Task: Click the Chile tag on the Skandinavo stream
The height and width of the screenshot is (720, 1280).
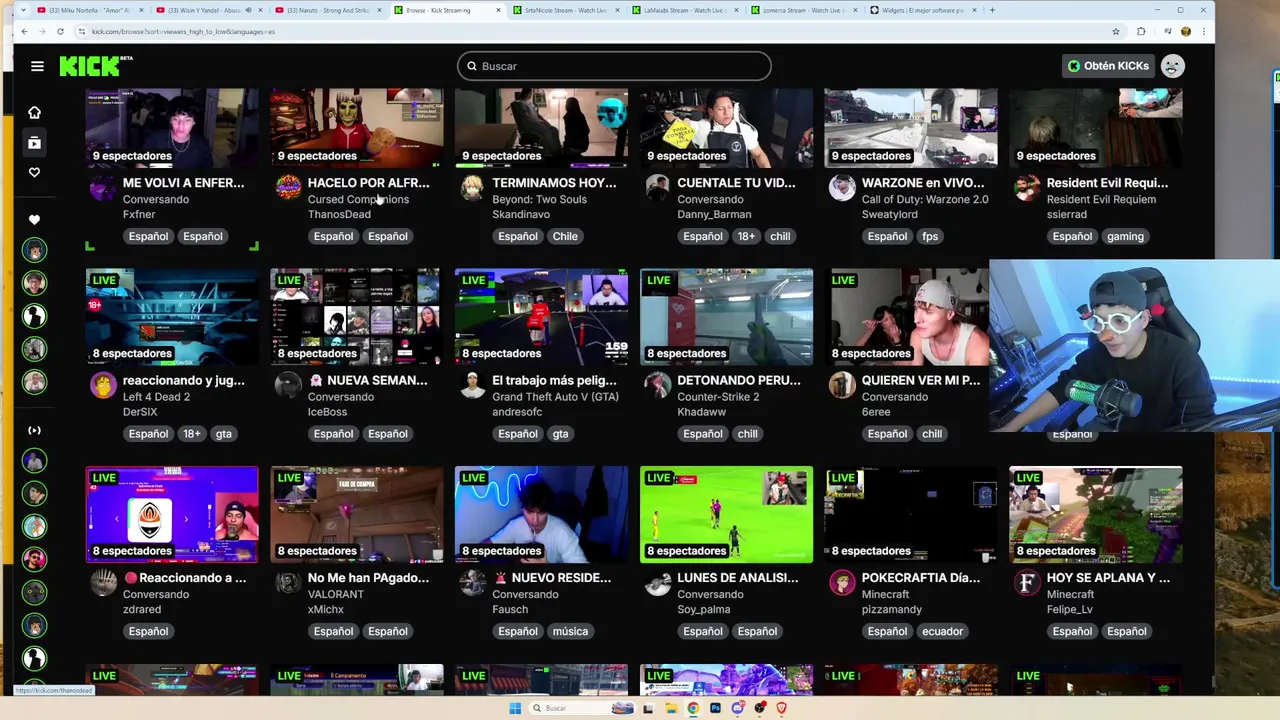Action: coord(565,237)
